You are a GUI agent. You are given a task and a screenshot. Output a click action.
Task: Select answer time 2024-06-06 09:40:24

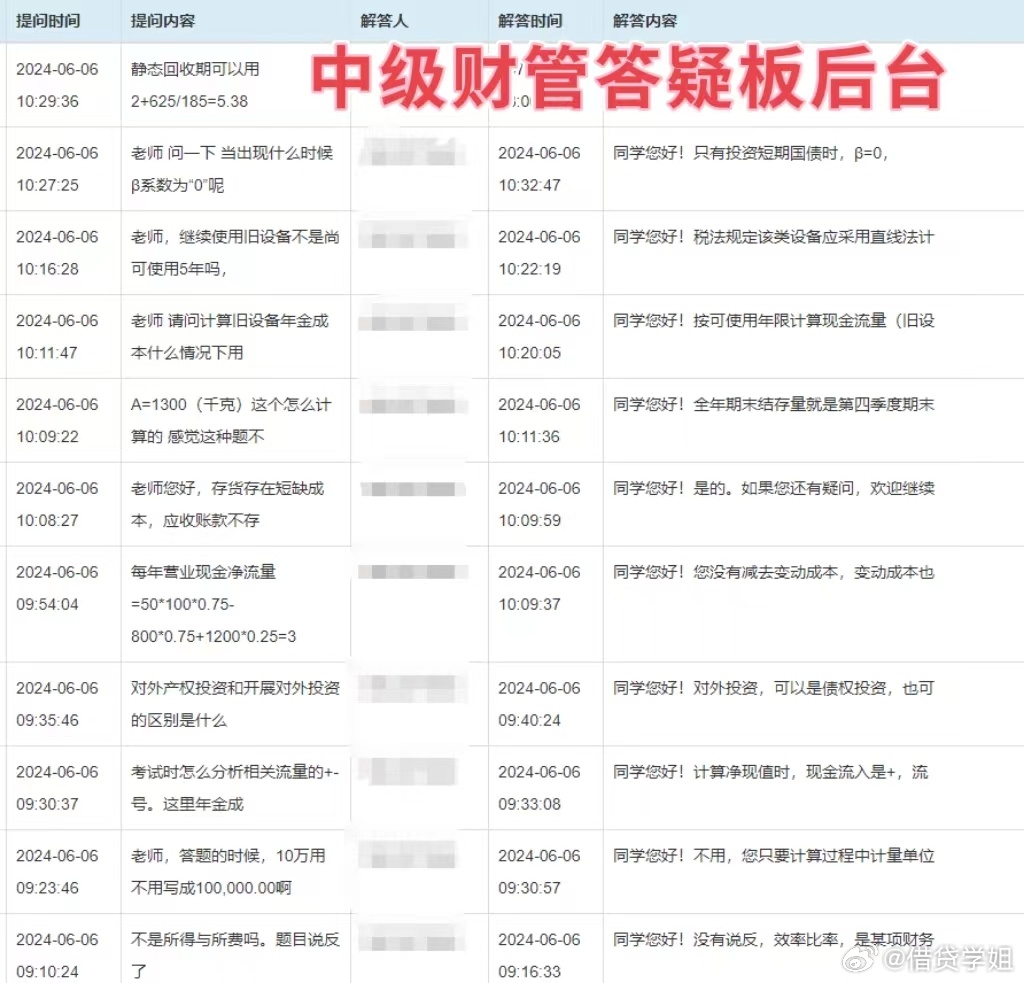[x=539, y=703]
